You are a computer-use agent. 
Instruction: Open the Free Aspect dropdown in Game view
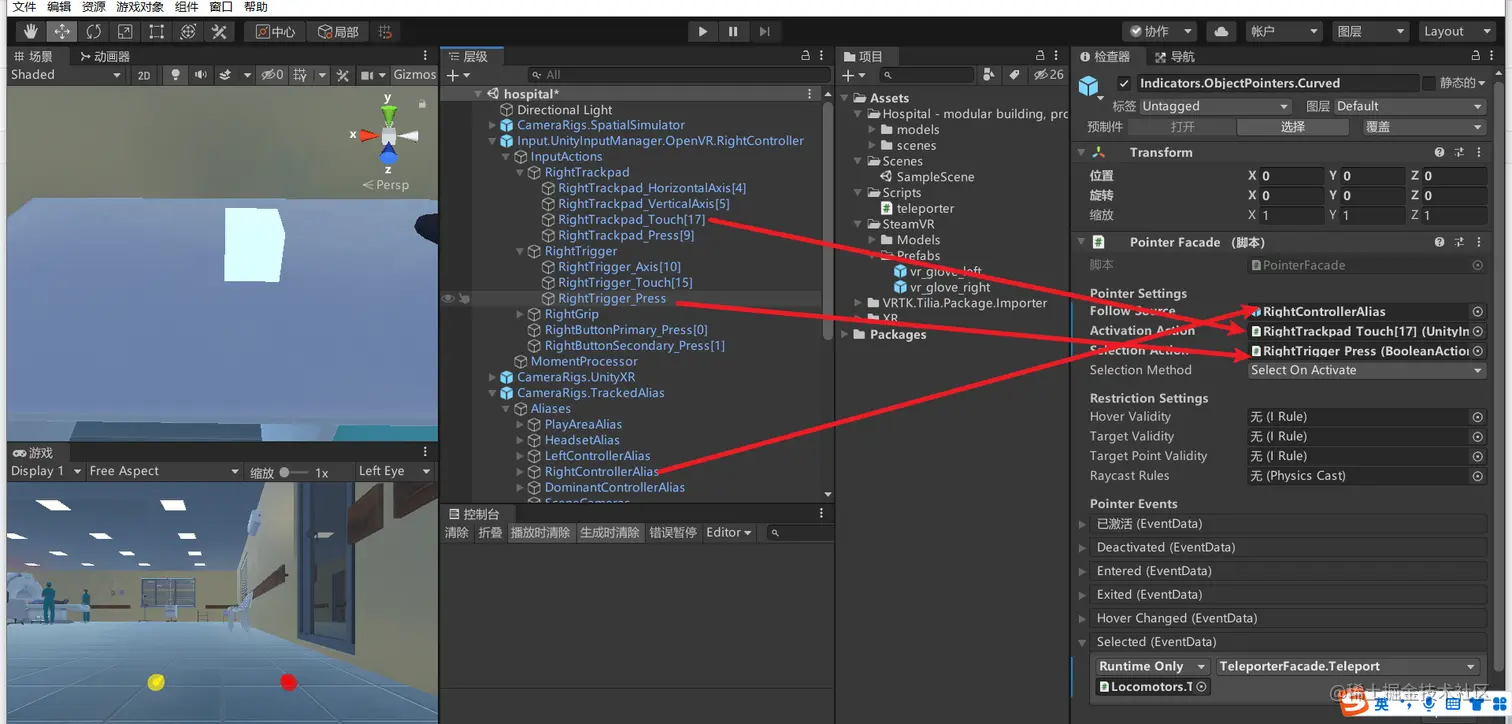click(164, 471)
